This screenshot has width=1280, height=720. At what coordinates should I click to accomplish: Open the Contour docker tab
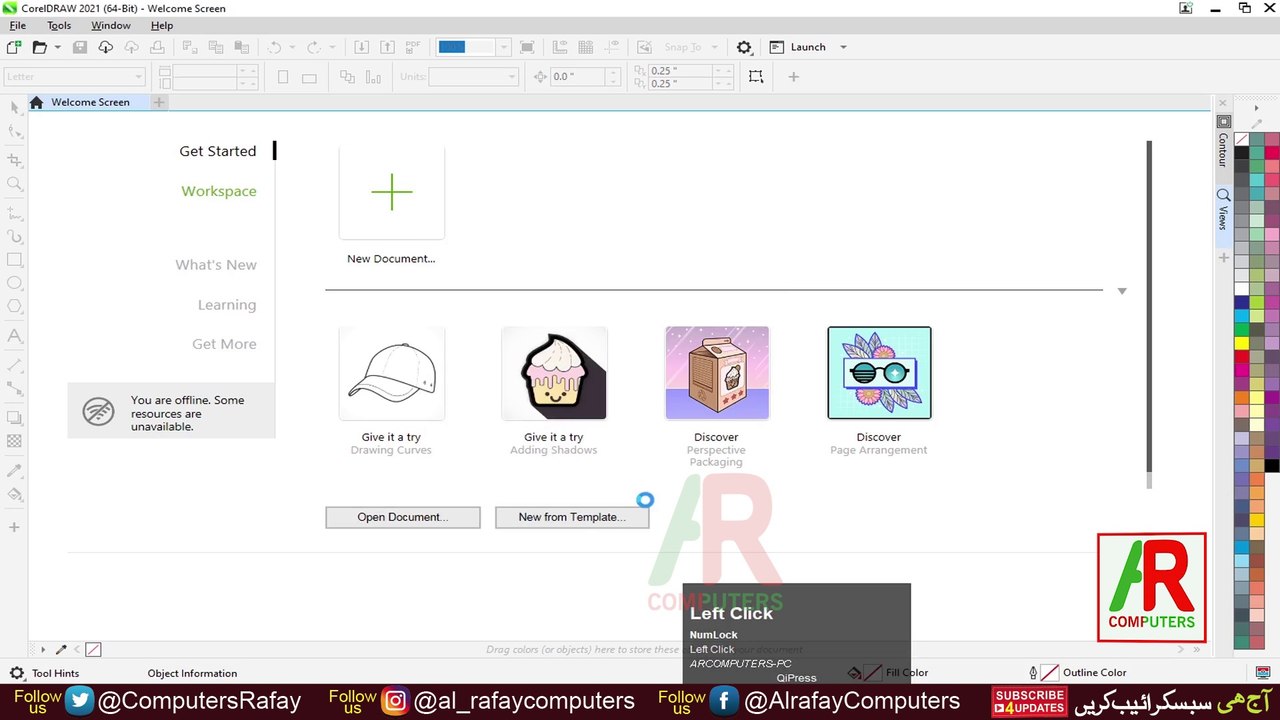click(1222, 150)
